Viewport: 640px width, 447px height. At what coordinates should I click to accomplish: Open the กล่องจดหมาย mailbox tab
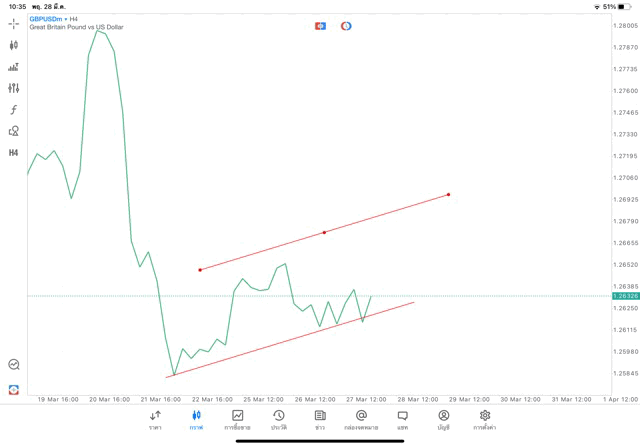coord(361,420)
